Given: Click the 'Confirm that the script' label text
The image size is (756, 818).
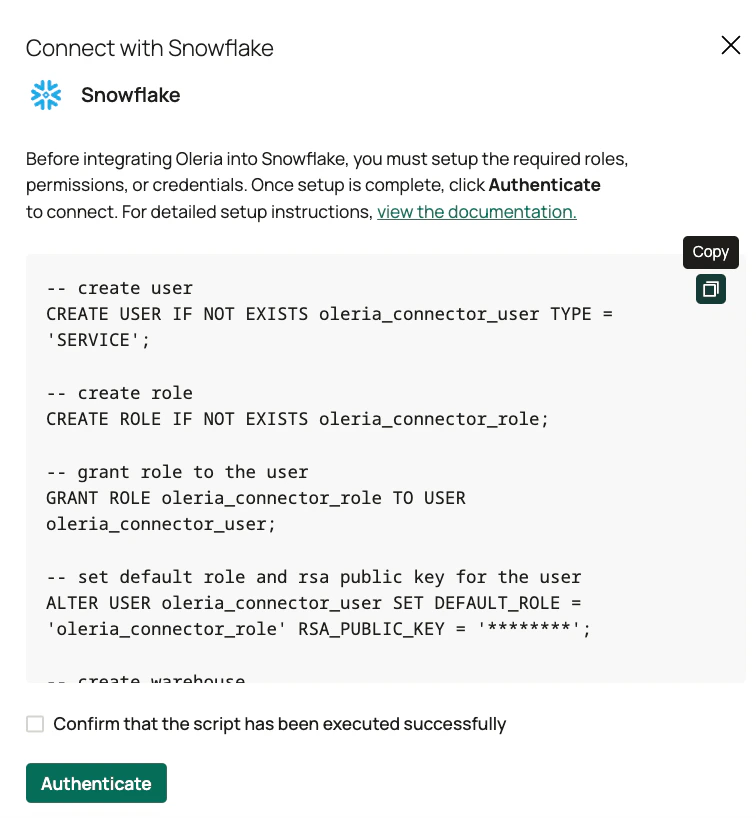Looking at the screenshot, I should 280,724.
